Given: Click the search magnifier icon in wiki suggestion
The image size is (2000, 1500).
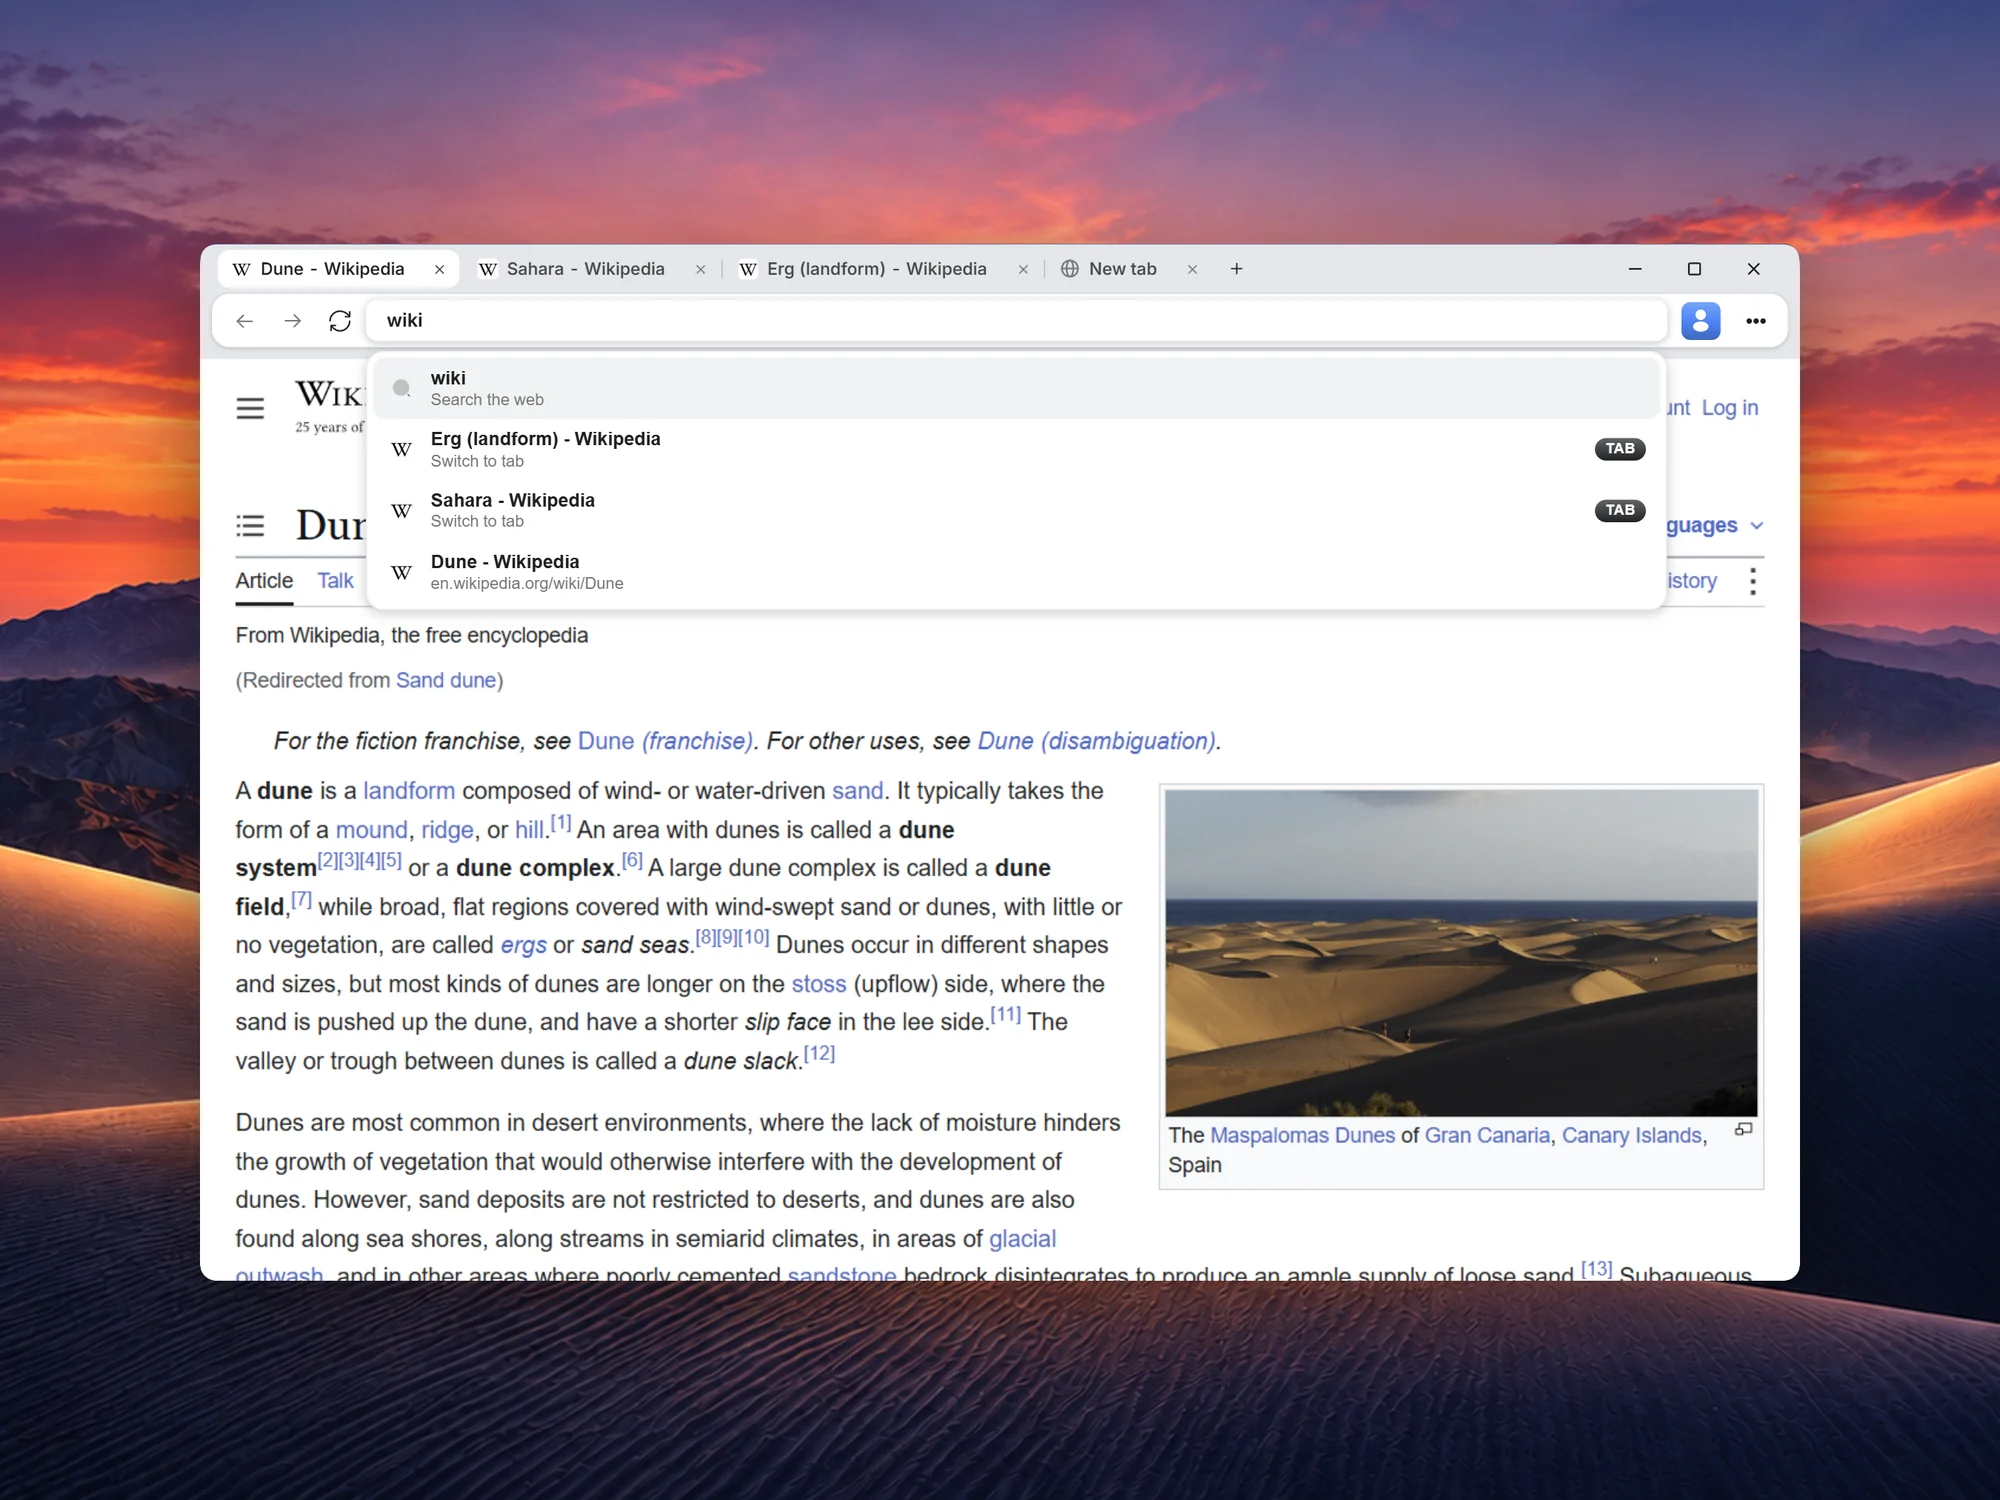Looking at the screenshot, I should (402, 388).
